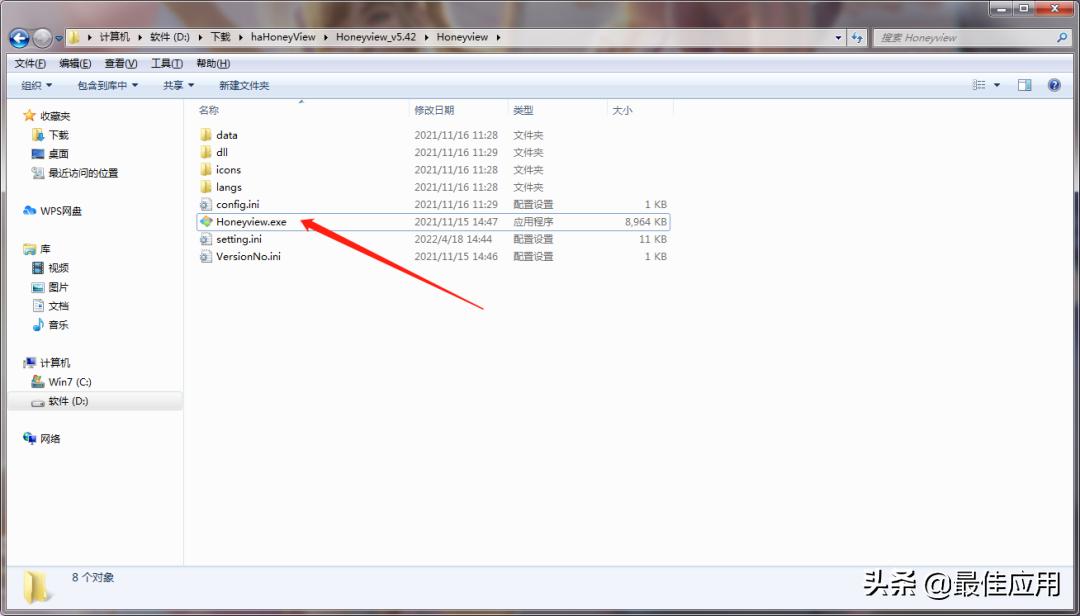Select Win7 (C:) drive in sidebar
The height and width of the screenshot is (616, 1080).
pyautogui.click(x=70, y=382)
